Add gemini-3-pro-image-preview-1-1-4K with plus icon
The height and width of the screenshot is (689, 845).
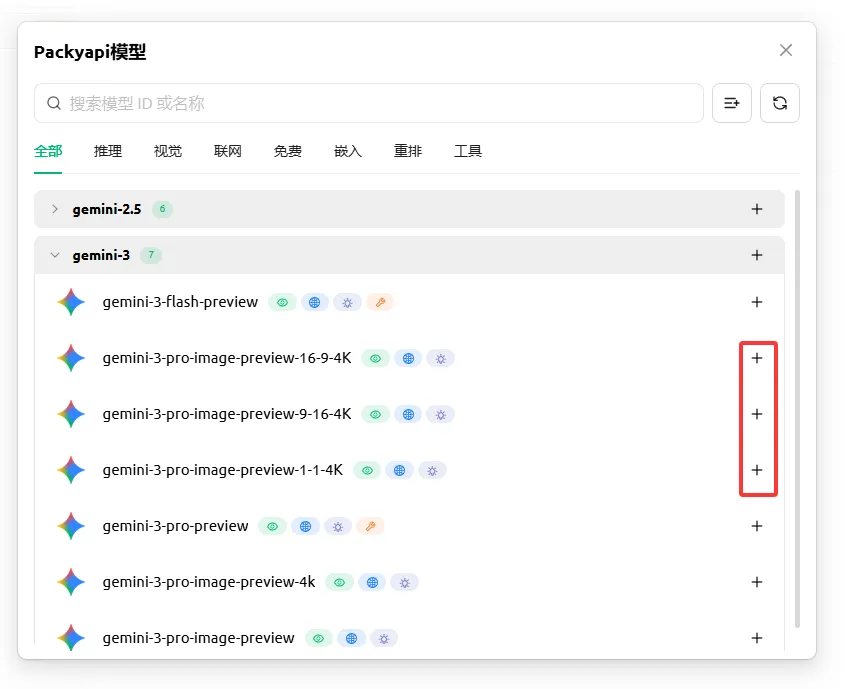(x=757, y=470)
